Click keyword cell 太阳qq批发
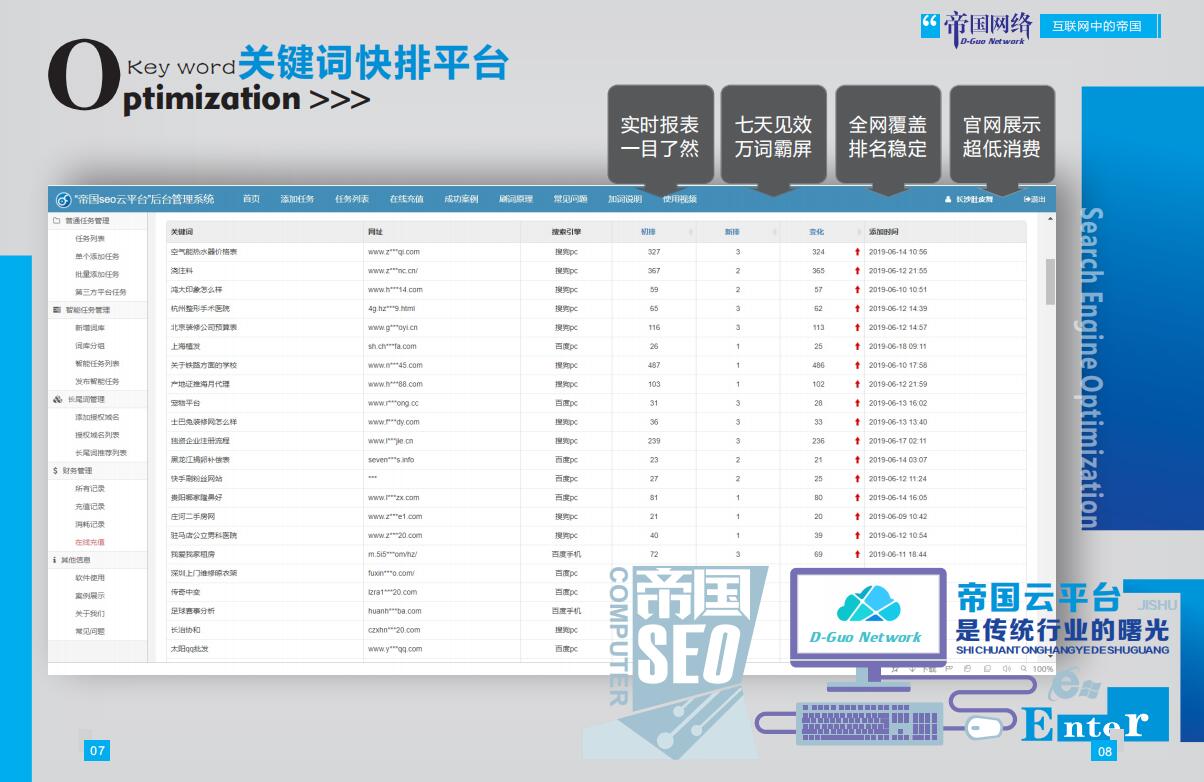The width and height of the screenshot is (1204, 782). 189,649
